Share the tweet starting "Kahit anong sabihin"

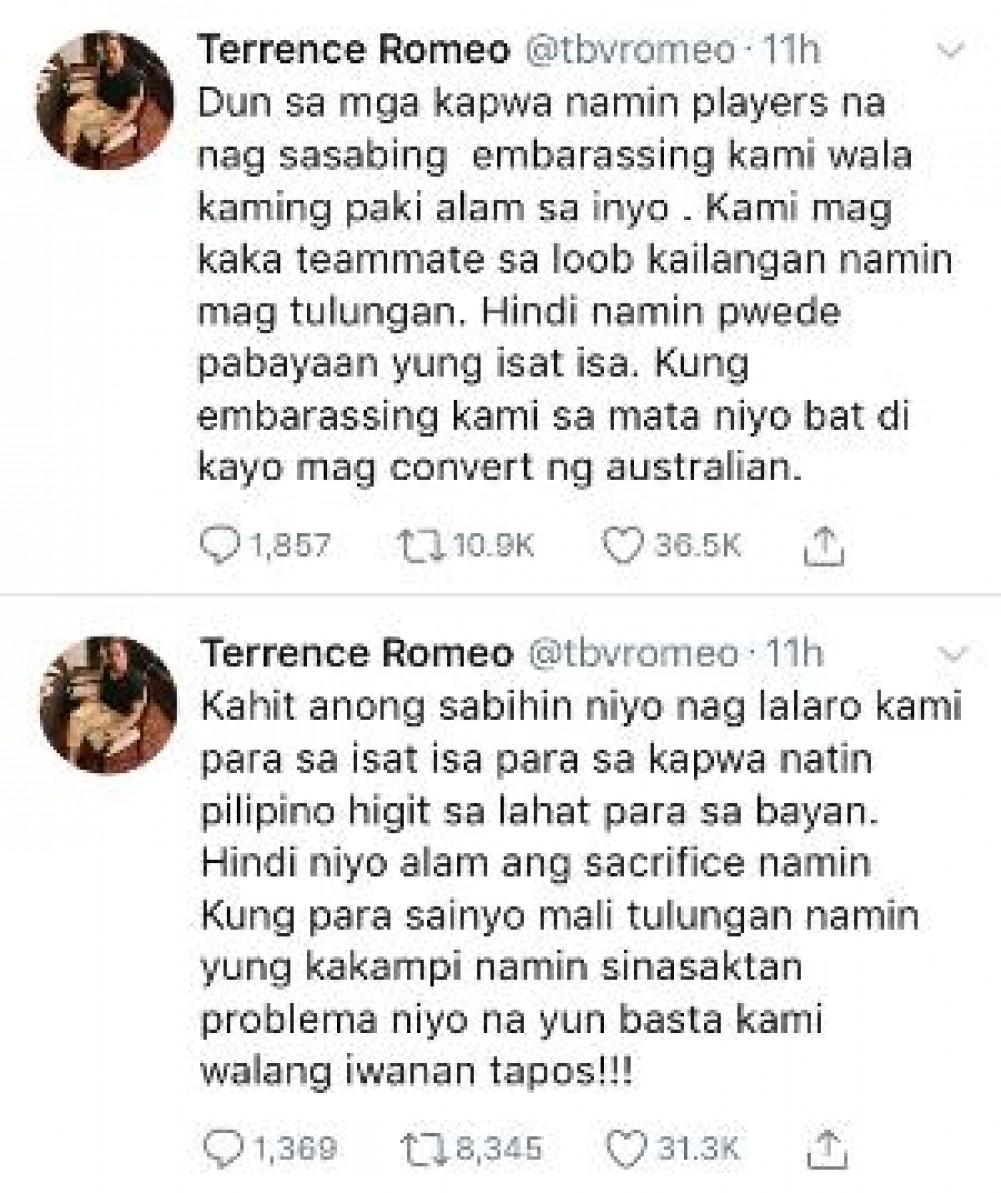(826, 1145)
